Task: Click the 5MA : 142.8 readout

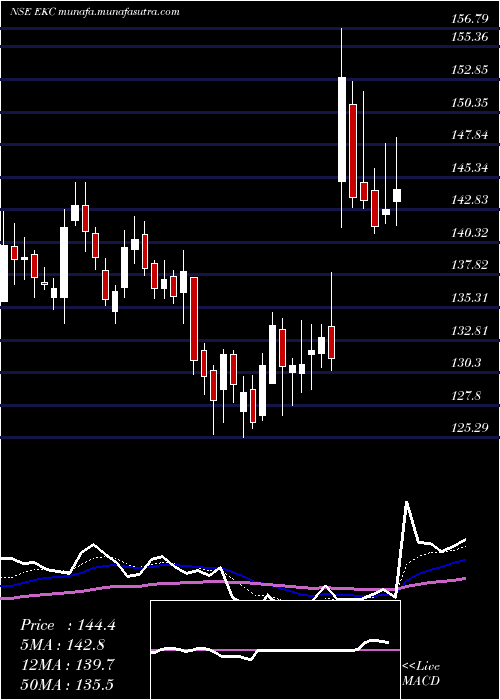Action: point(62,645)
